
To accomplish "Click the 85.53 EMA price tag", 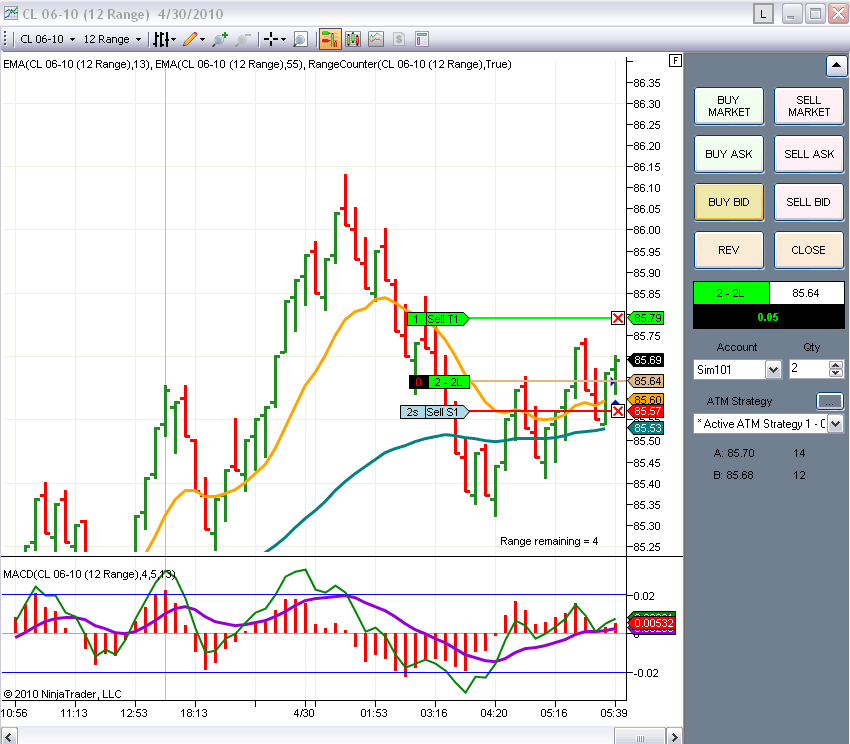I will coord(646,428).
